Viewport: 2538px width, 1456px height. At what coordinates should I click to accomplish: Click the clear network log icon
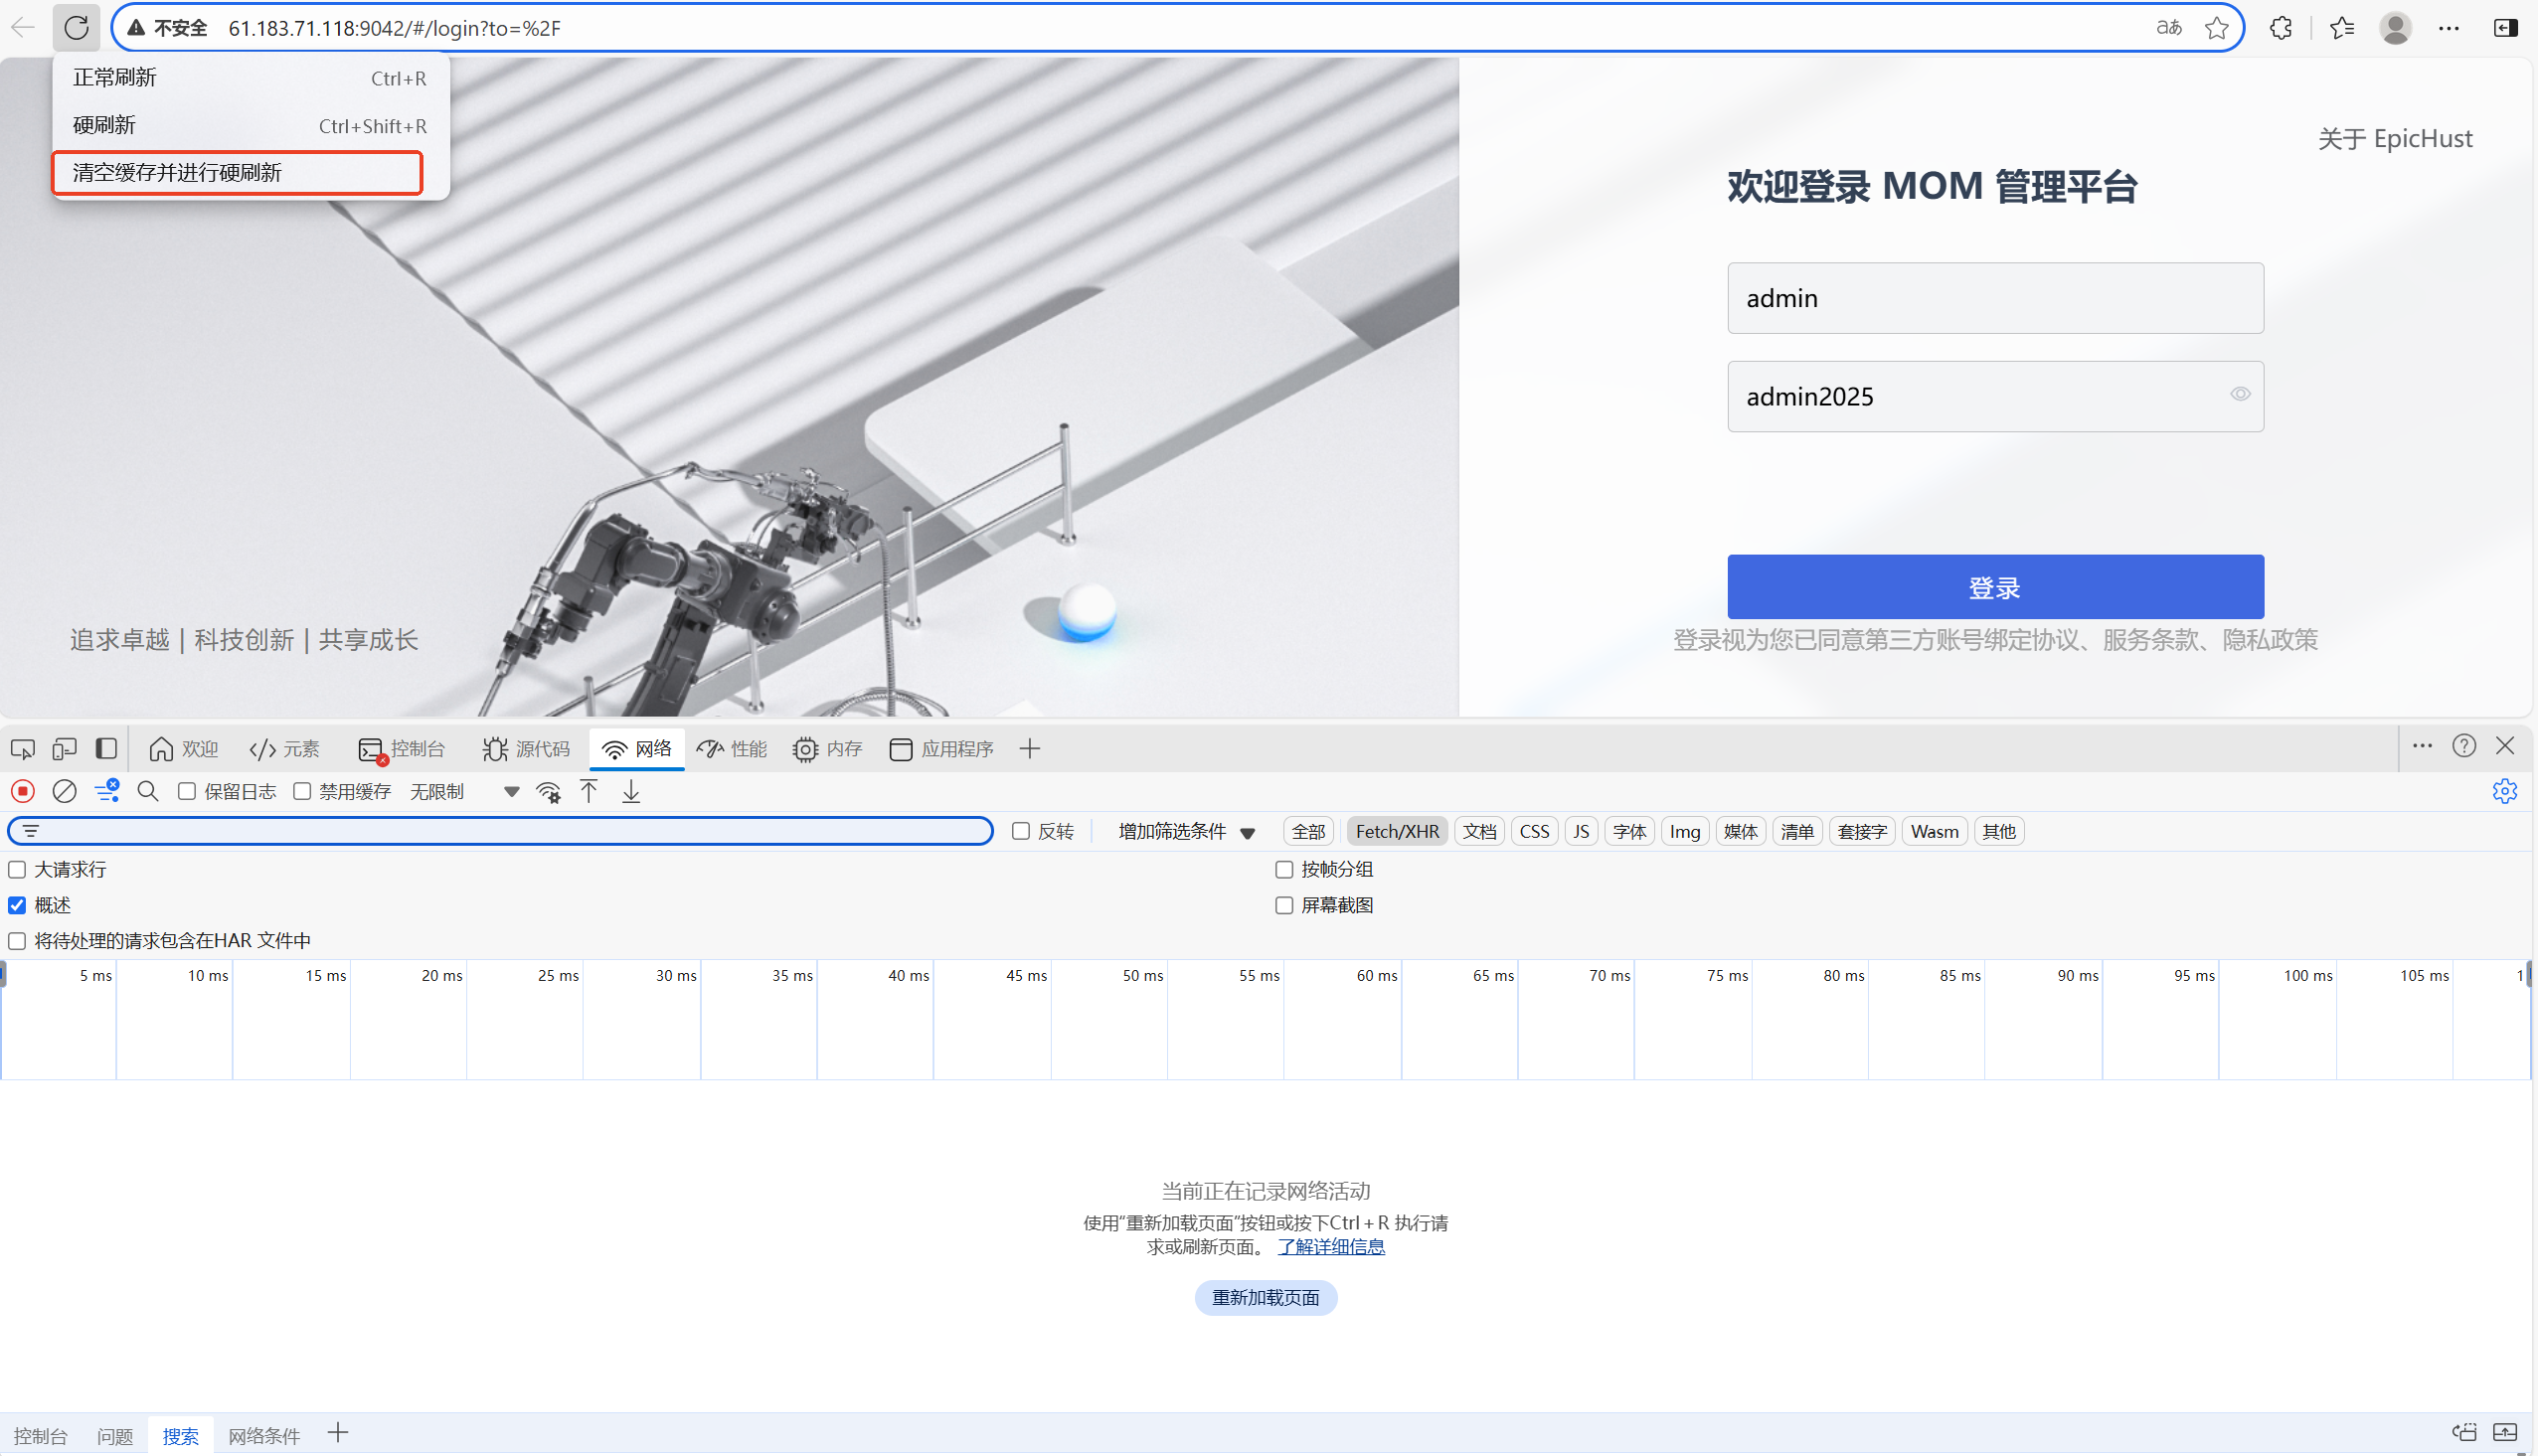[64, 792]
